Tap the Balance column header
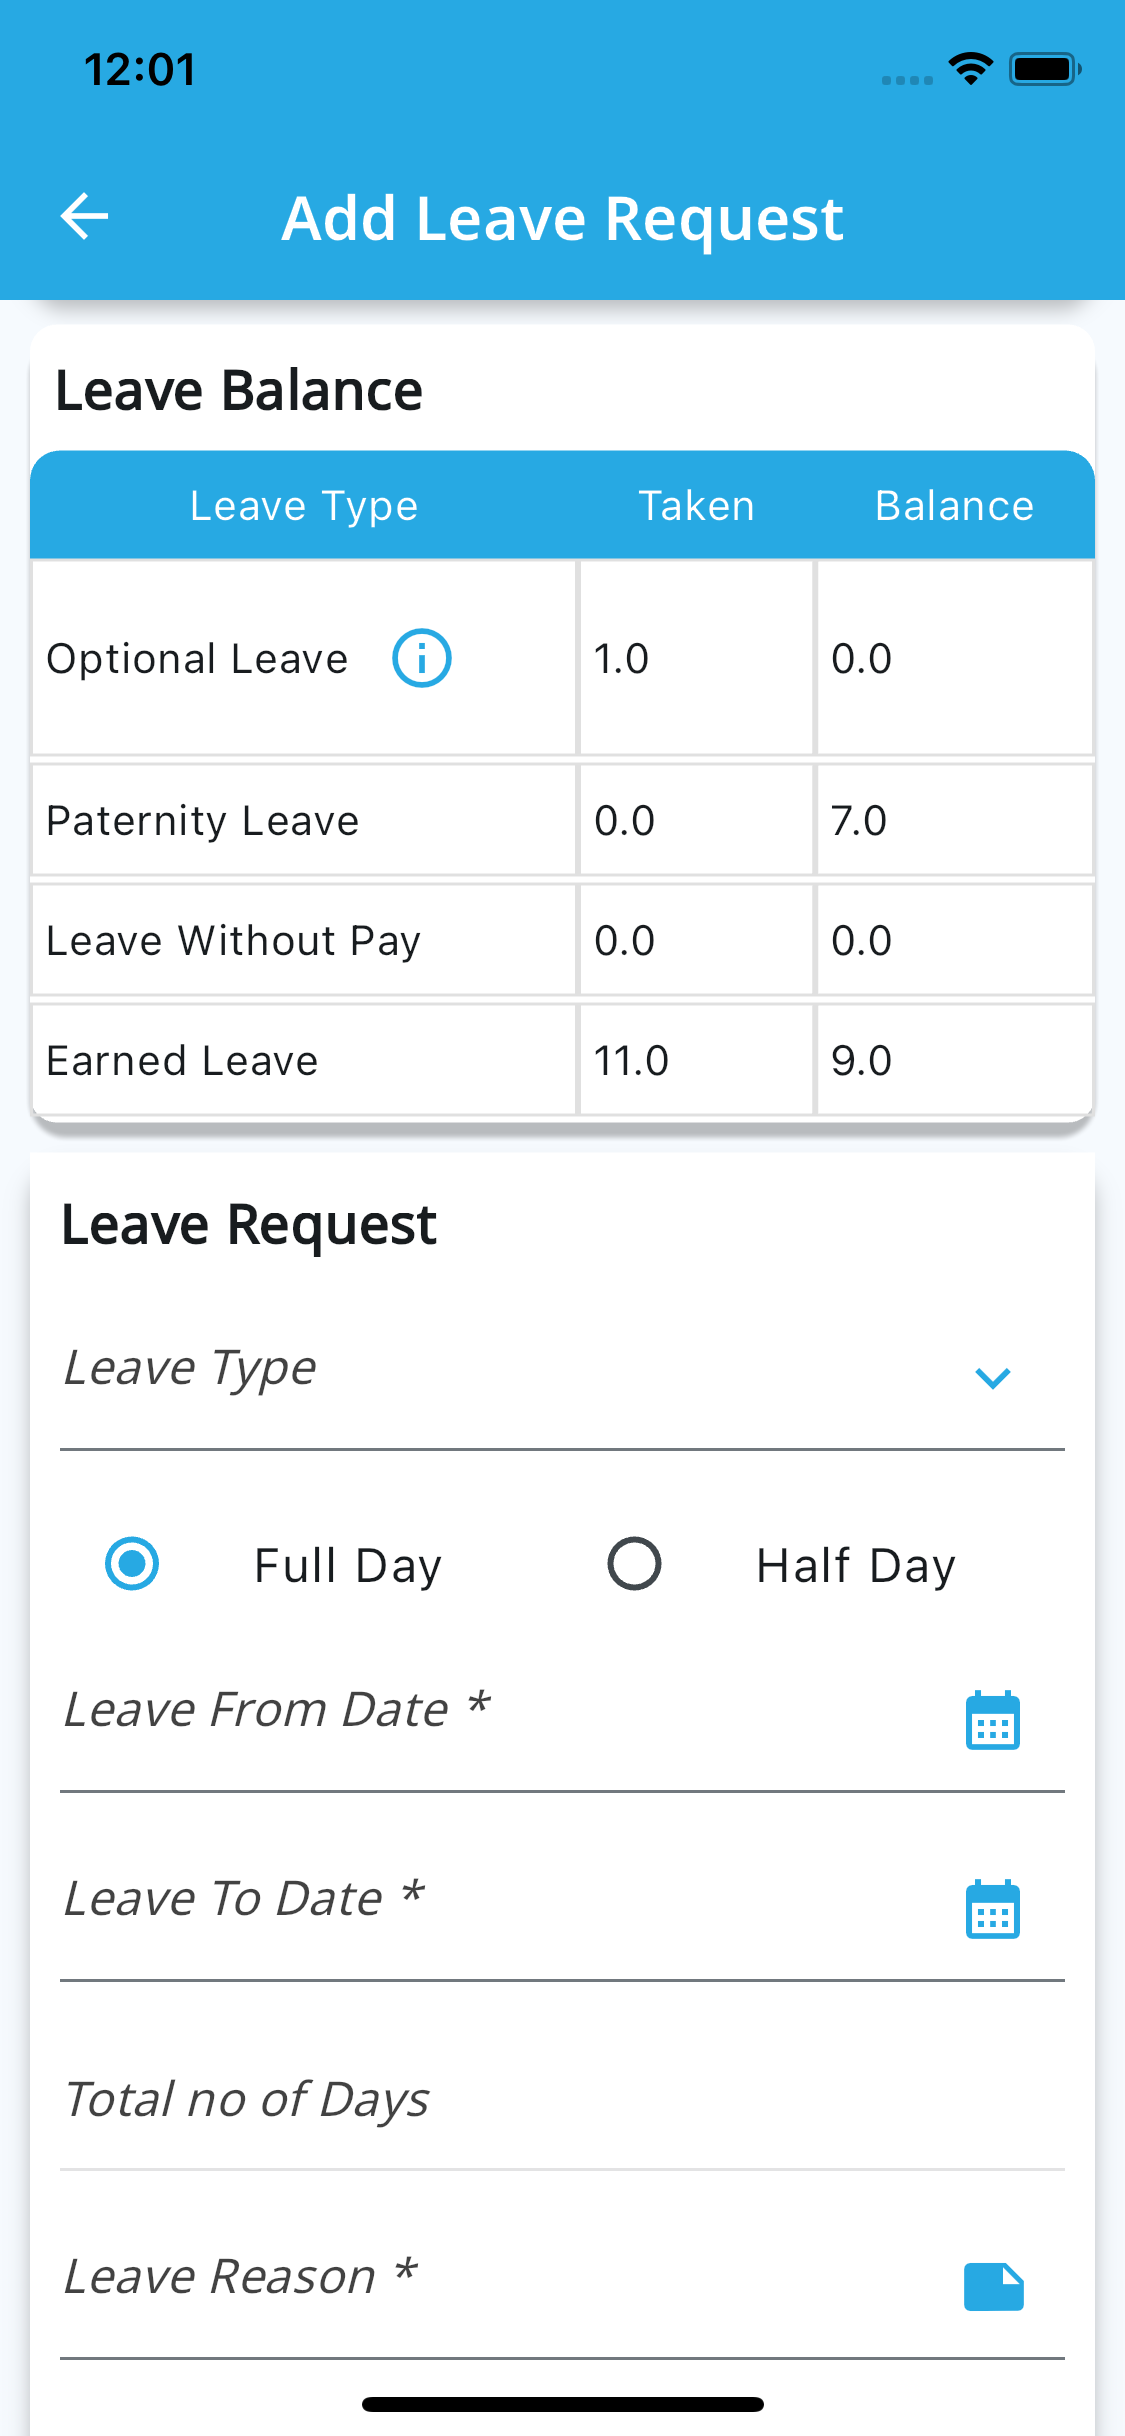This screenshot has height=2436, width=1125. [954, 506]
